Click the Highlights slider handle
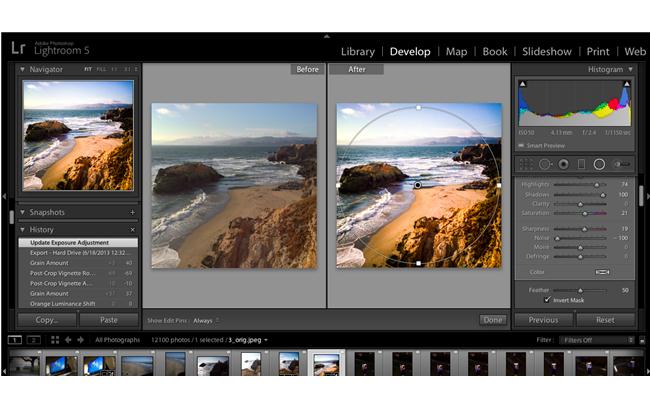650x400 pixels. (x=597, y=184)
